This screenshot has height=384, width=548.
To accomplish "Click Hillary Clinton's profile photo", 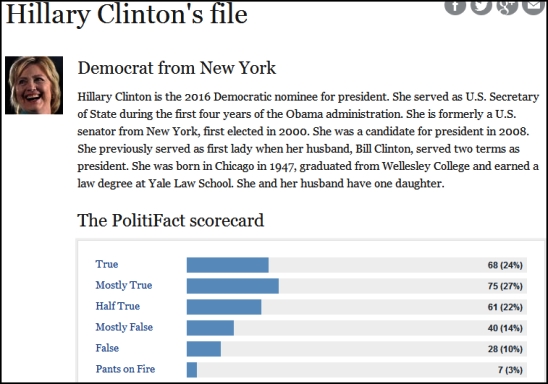I will tap(34, 85).
